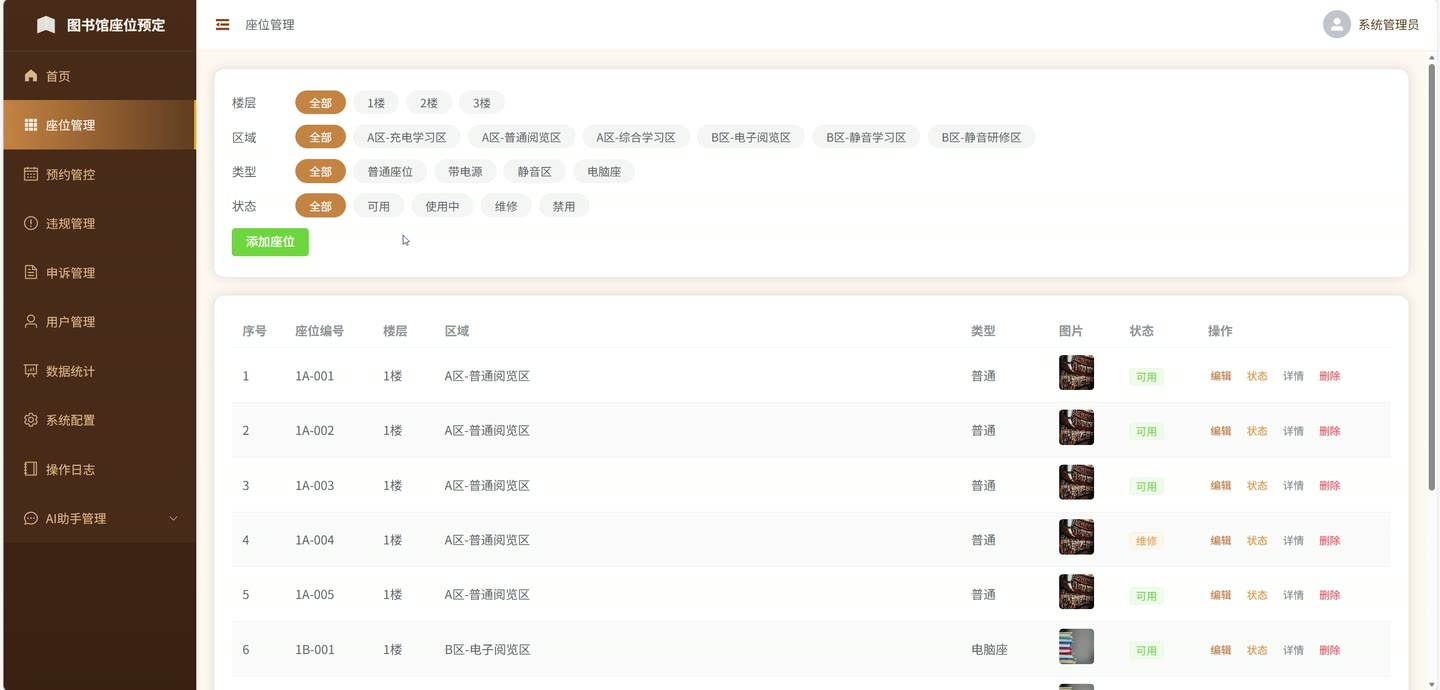Viewport: 1440px width, 690px height.
Task: View details of seat 1B-001
Action: 1293,650
